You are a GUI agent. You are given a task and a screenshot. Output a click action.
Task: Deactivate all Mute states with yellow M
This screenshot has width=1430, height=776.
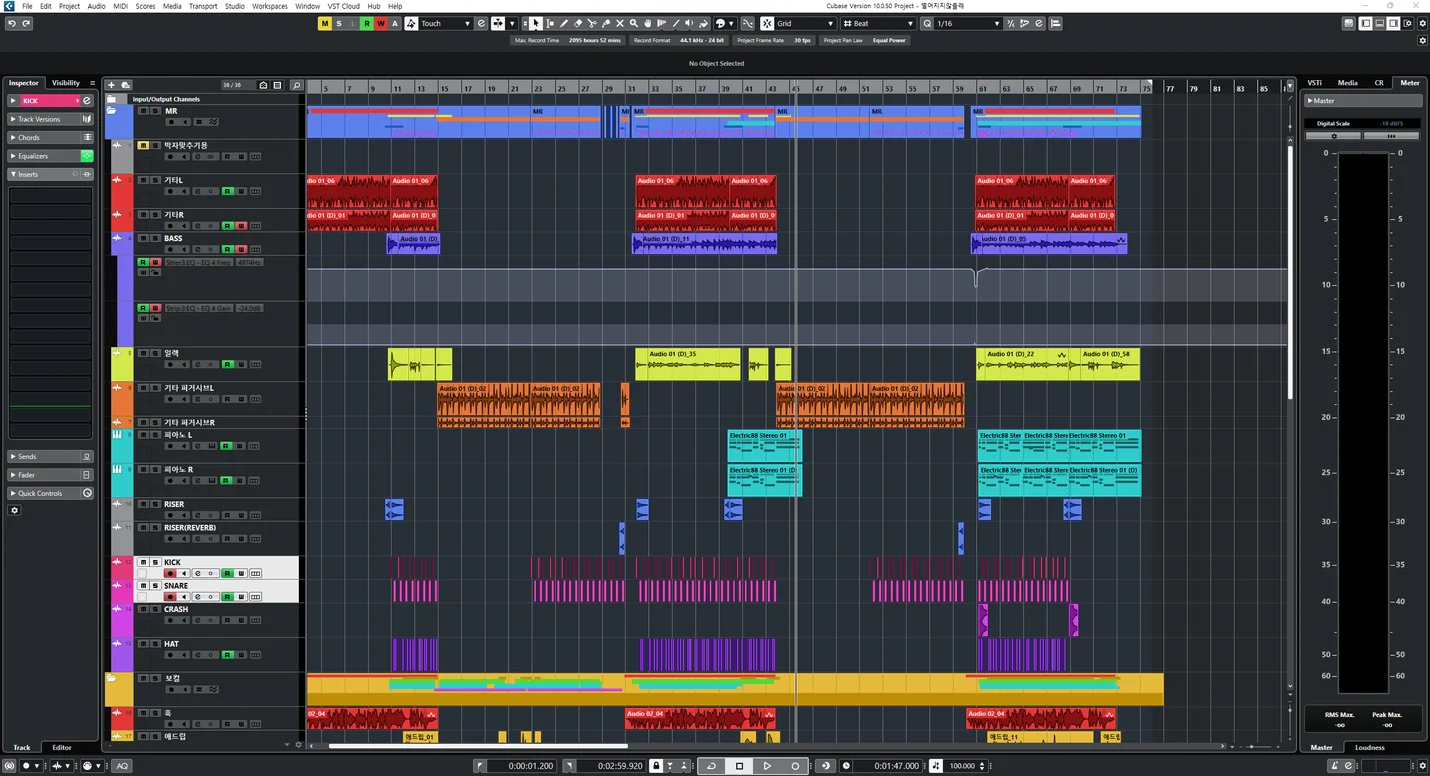point(324,23)
